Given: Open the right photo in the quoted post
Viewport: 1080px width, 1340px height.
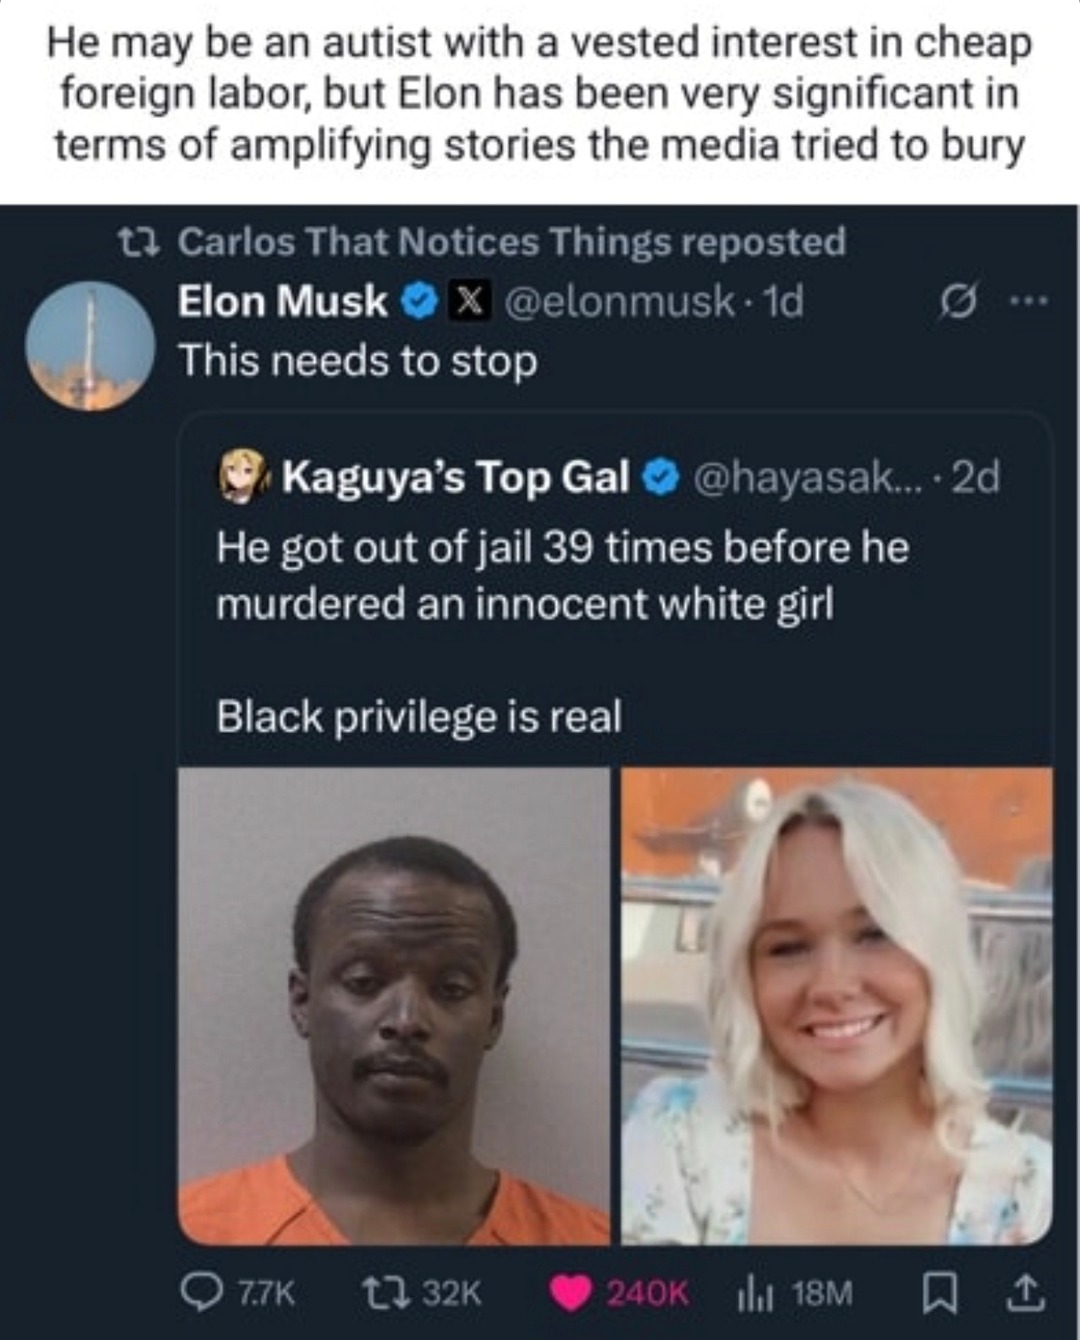Looking at the screenshot, I should click(836, 1005).
